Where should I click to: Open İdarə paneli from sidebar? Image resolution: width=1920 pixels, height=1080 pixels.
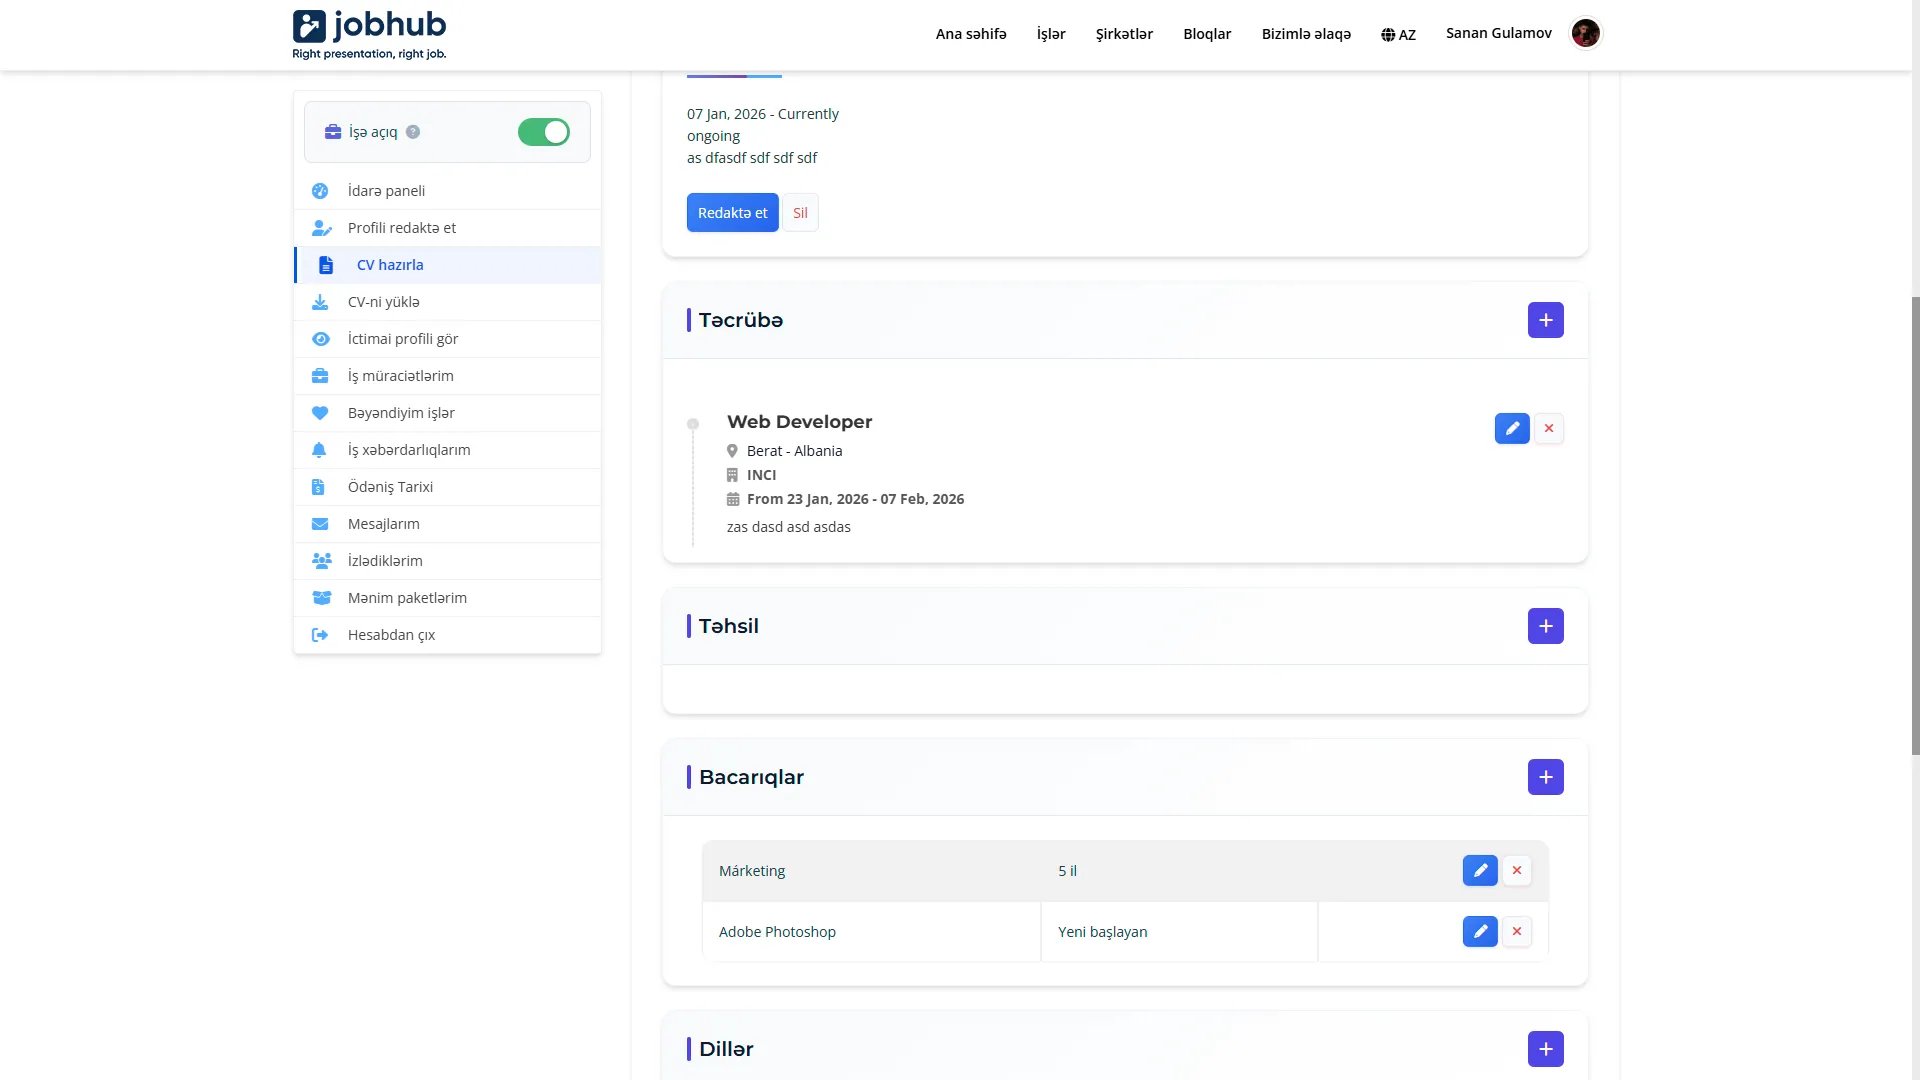pyautogui.click(x=447, y=191)
